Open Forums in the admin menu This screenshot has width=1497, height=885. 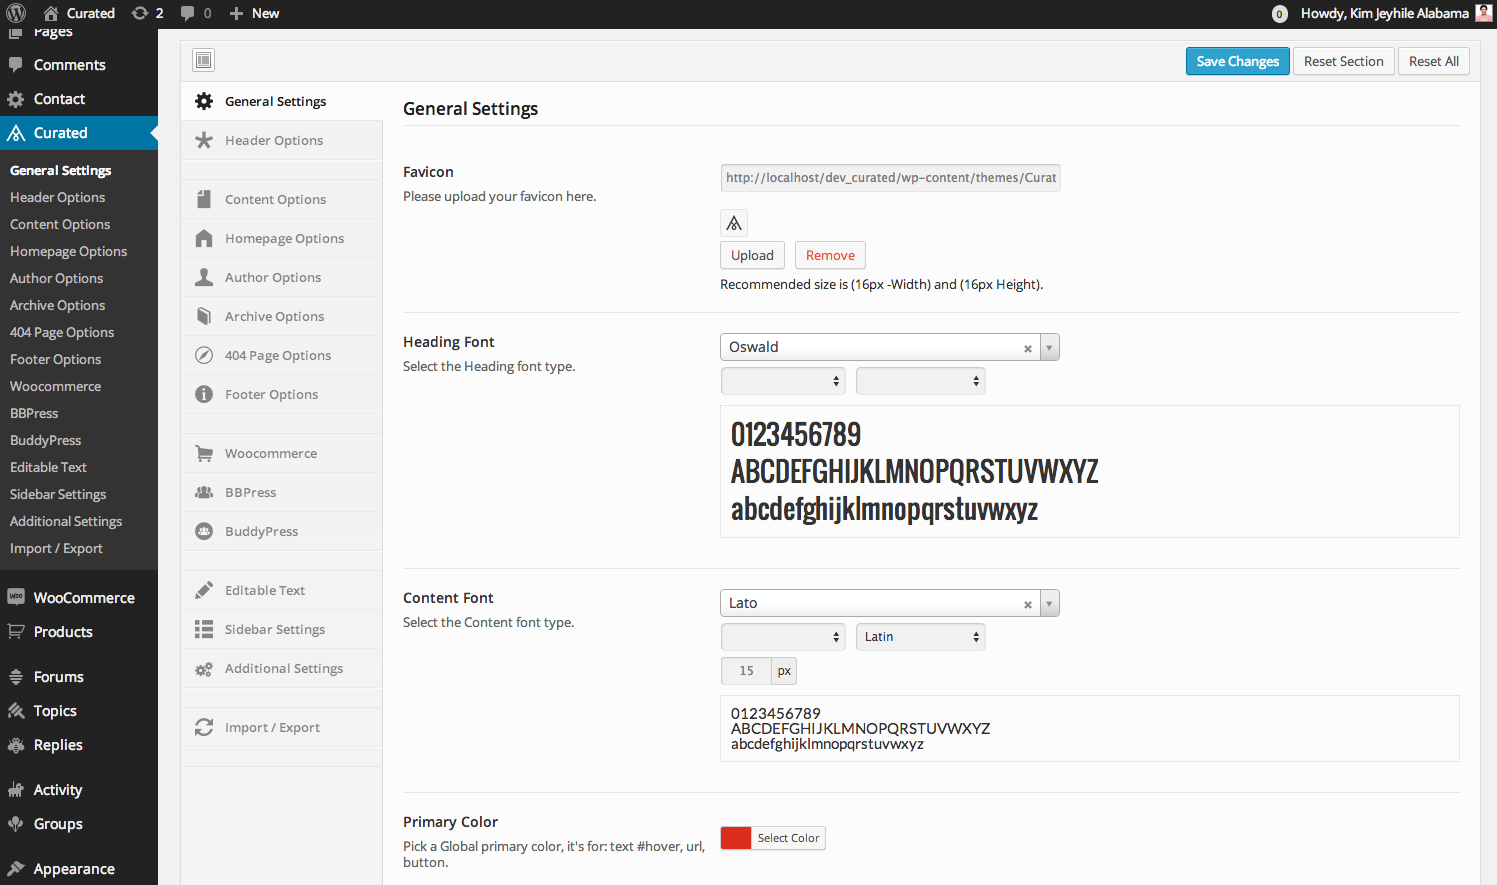[x=79, y=677]
